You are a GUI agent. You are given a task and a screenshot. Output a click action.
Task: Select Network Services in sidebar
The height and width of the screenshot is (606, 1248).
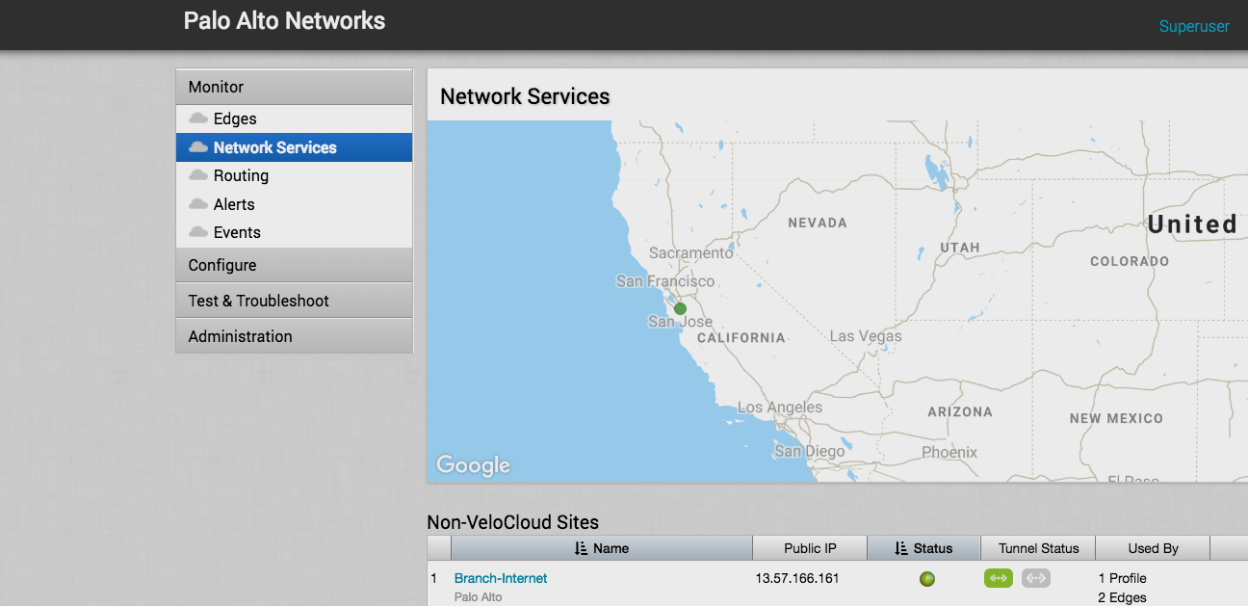click(x=294, y=147)
